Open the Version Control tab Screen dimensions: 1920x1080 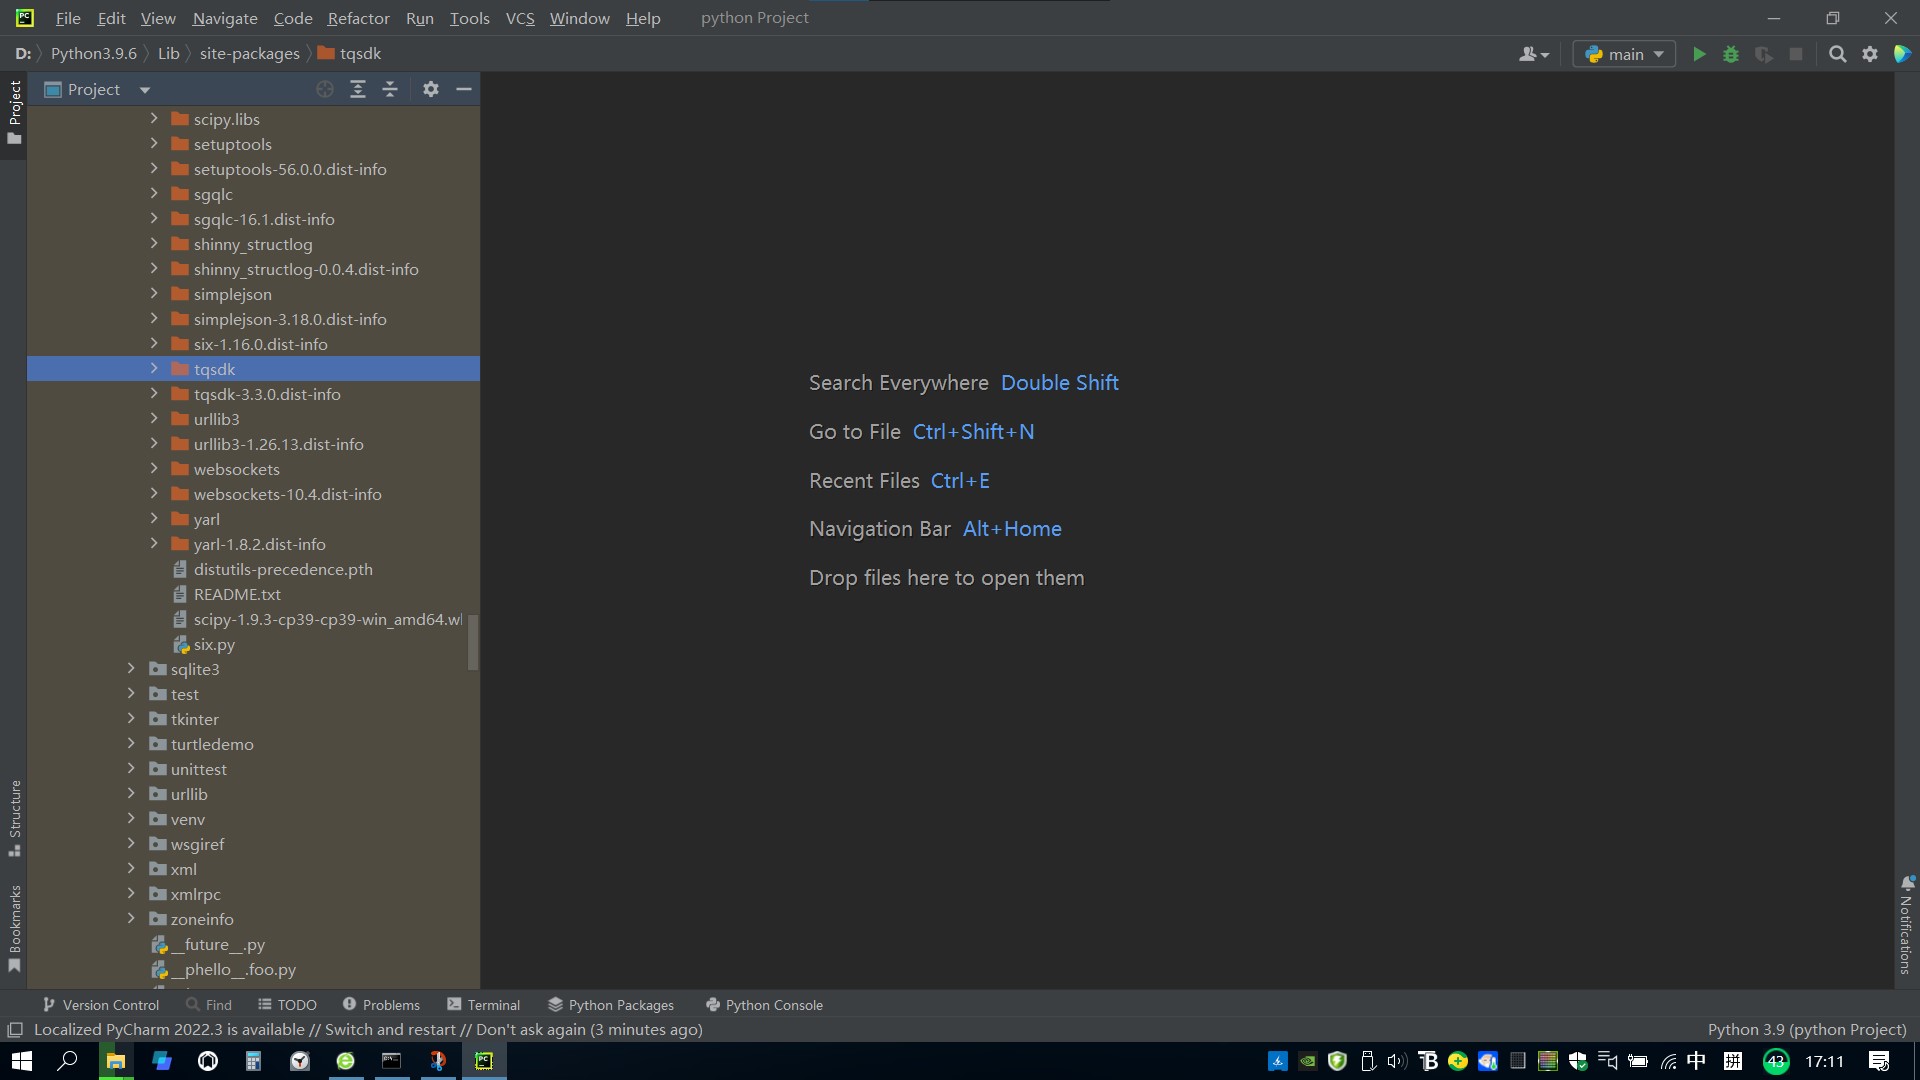pos(100,1005)
